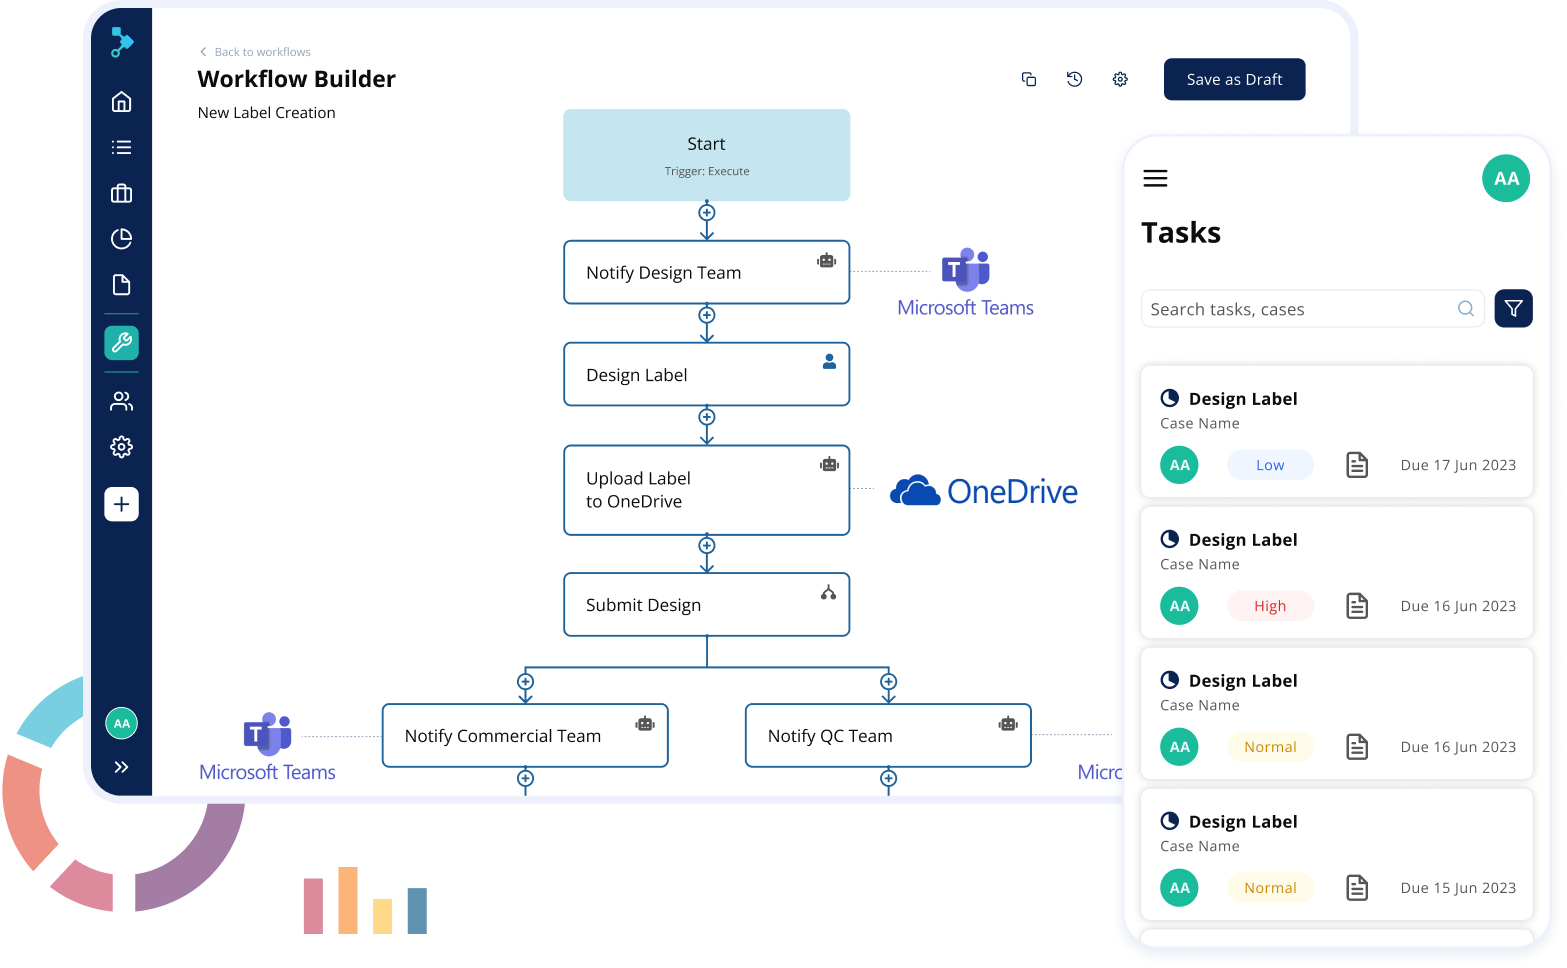1567x968 pixels.
Task: Open workflow settings via the gear icon
Action: [x=1120, y=79]
